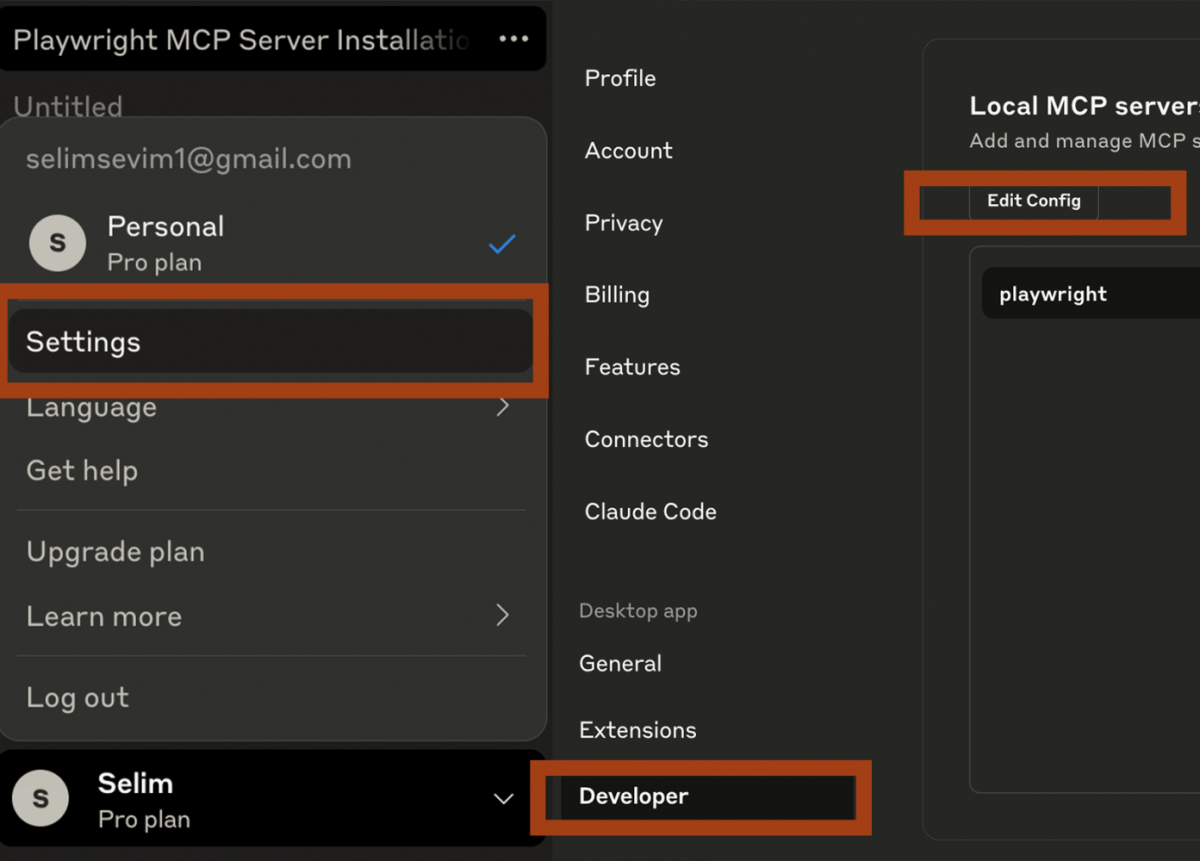Open the Claude Code settings section
Screen dimensions: 1200x861
(x=650, y=511)
